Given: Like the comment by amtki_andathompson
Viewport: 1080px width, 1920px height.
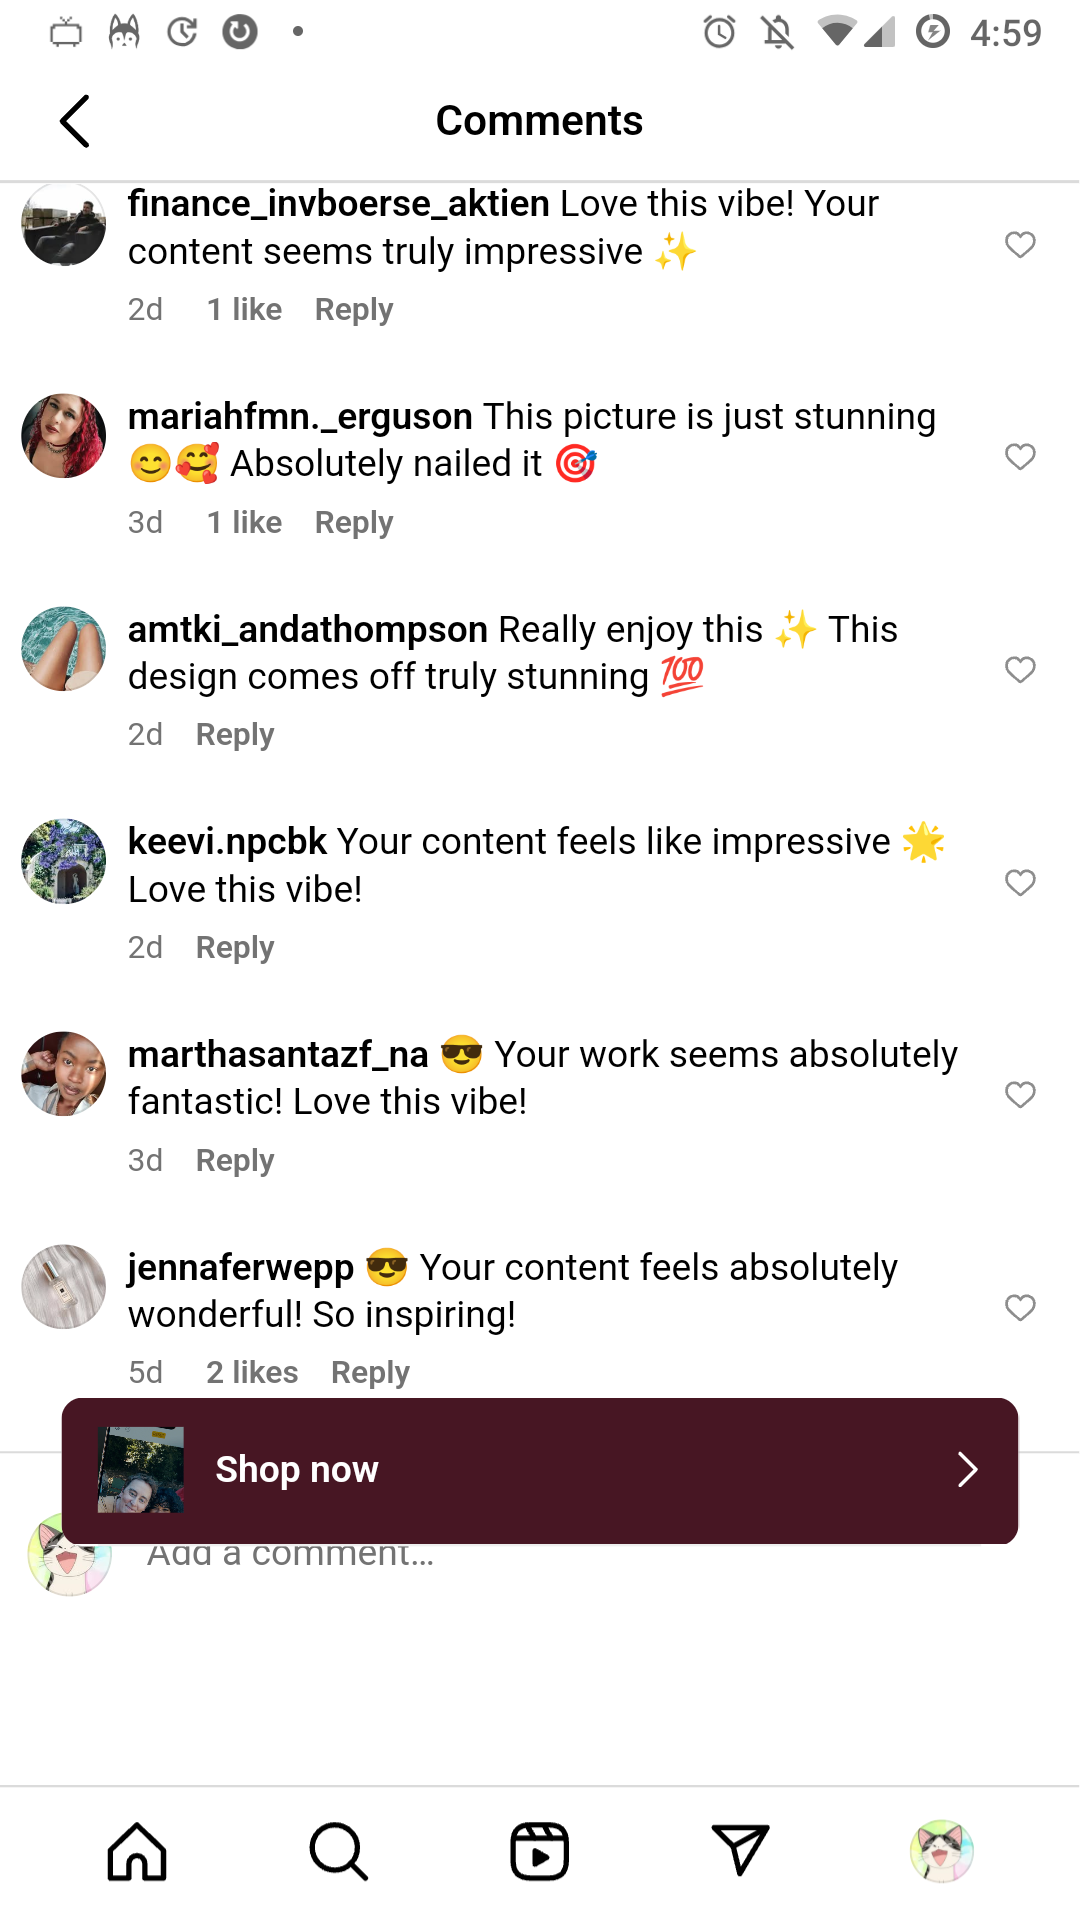Looking at the screenshot, I should click(x=1020, y=670).
